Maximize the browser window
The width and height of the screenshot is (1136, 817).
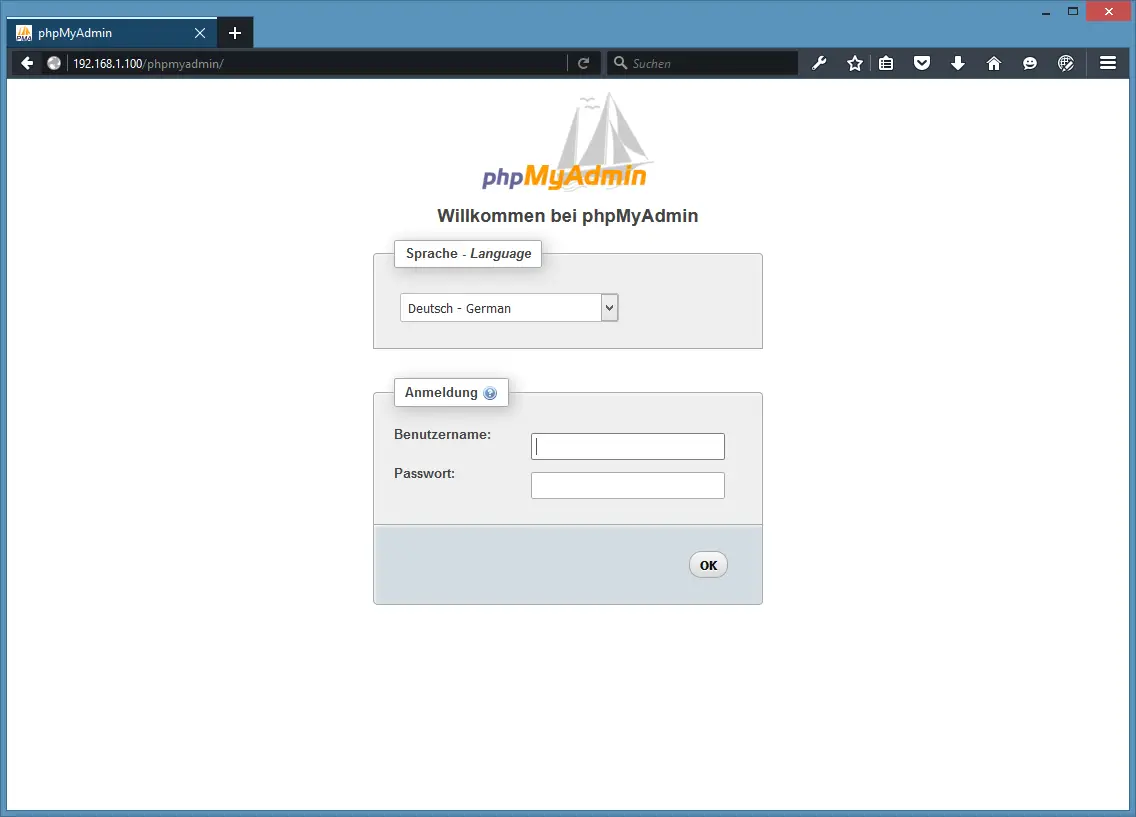1073,11
